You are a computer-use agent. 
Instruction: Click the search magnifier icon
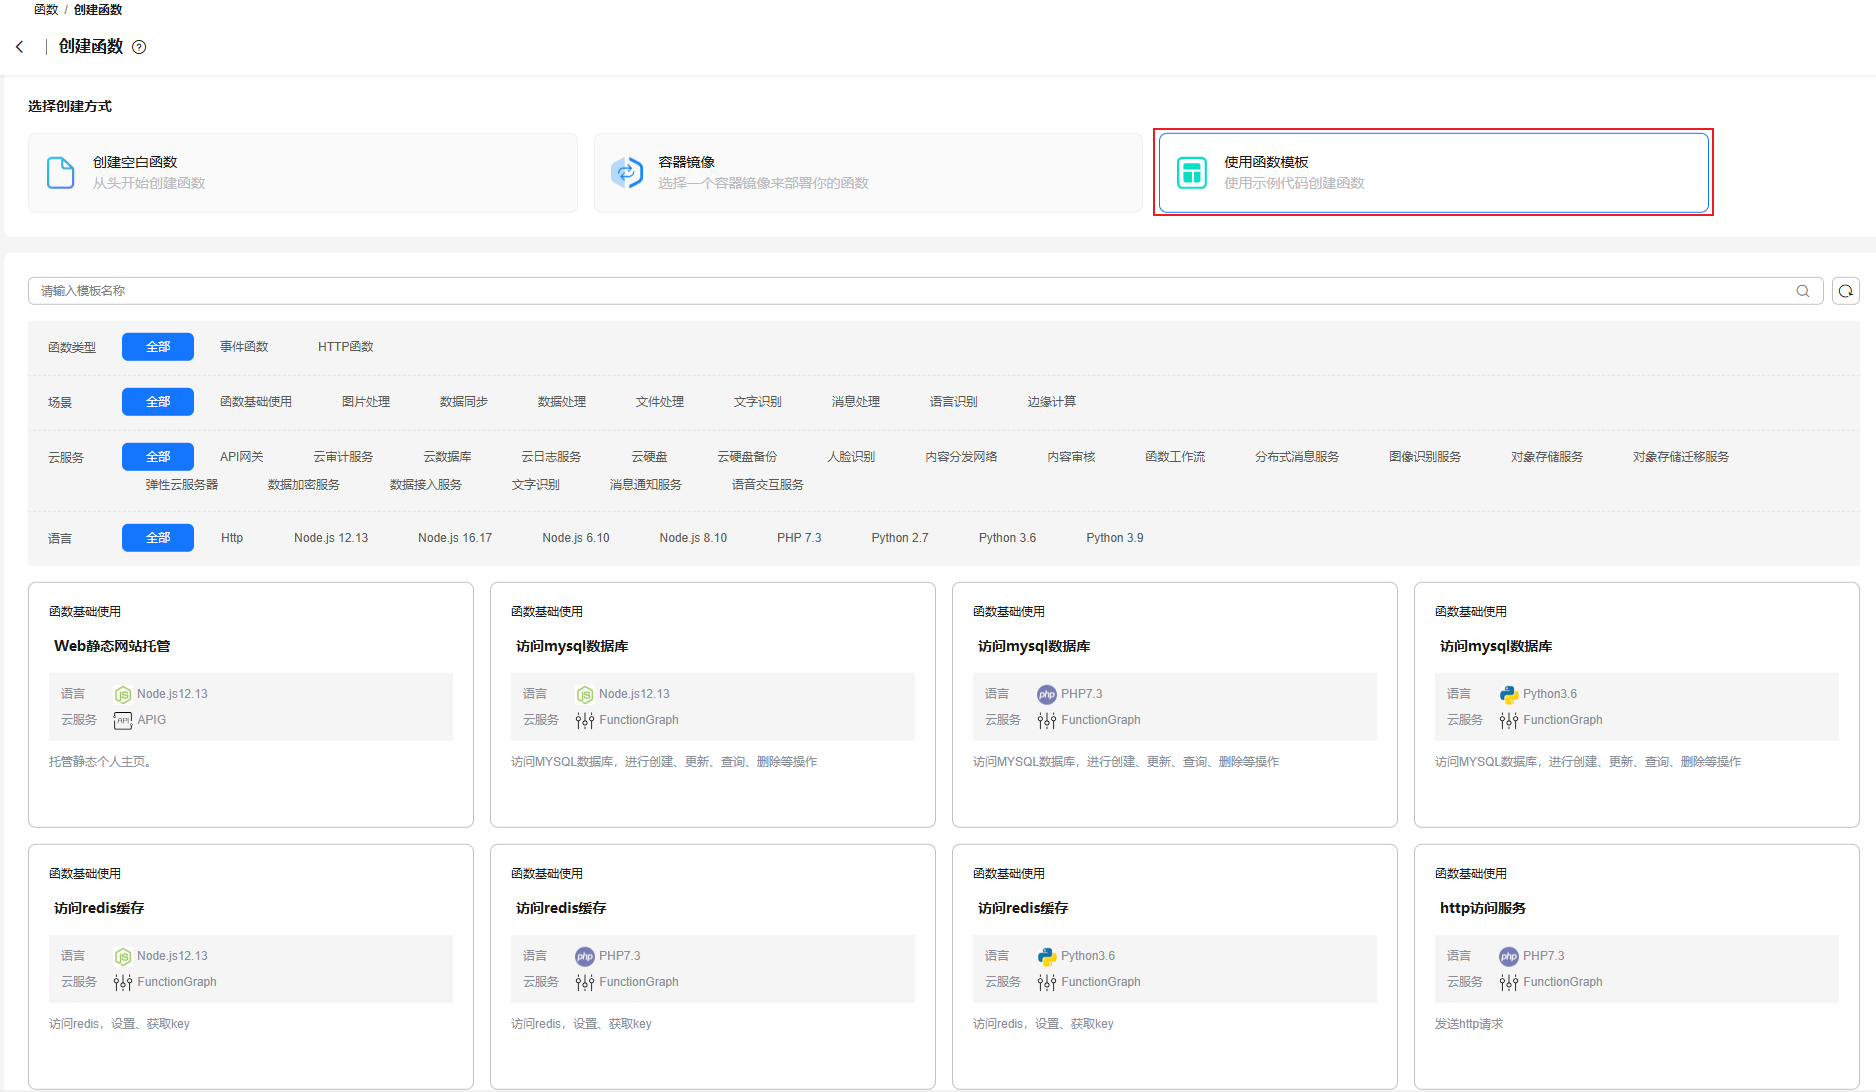point(1802,291)
